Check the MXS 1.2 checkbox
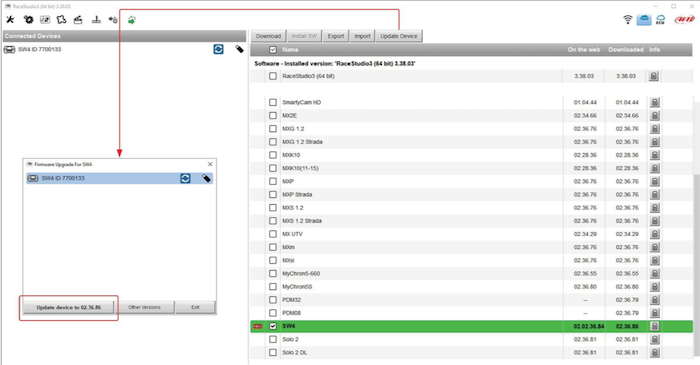 [273, 208]
